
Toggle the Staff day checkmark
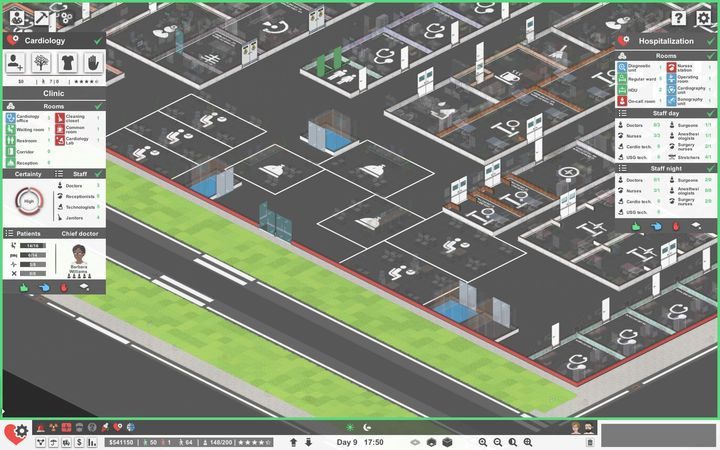click(x=709, y=113)
